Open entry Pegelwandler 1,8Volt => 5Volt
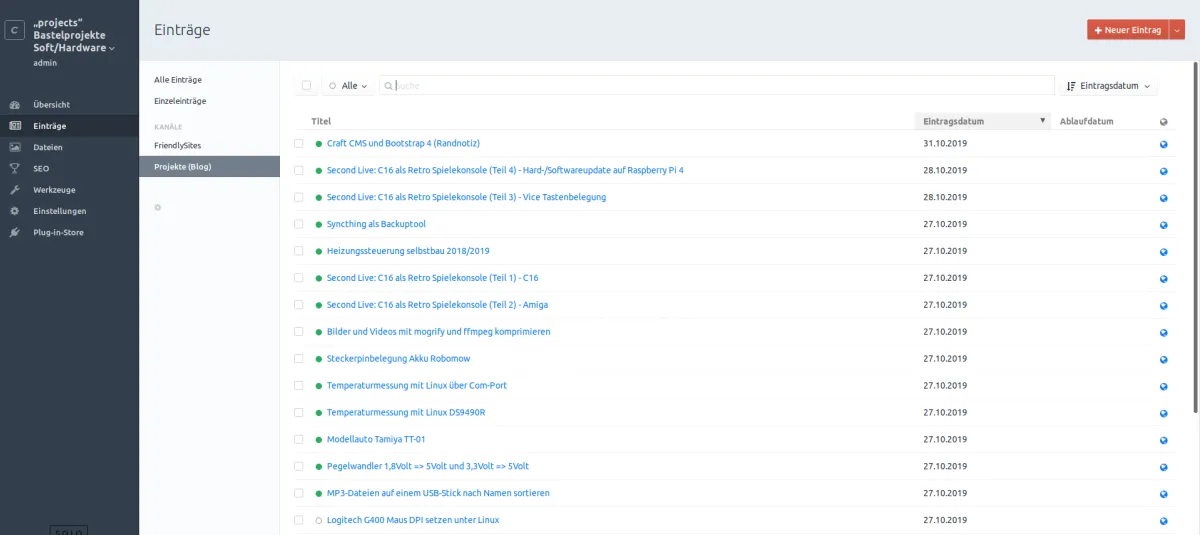The image size is (1200, 535). coord(427,466)
